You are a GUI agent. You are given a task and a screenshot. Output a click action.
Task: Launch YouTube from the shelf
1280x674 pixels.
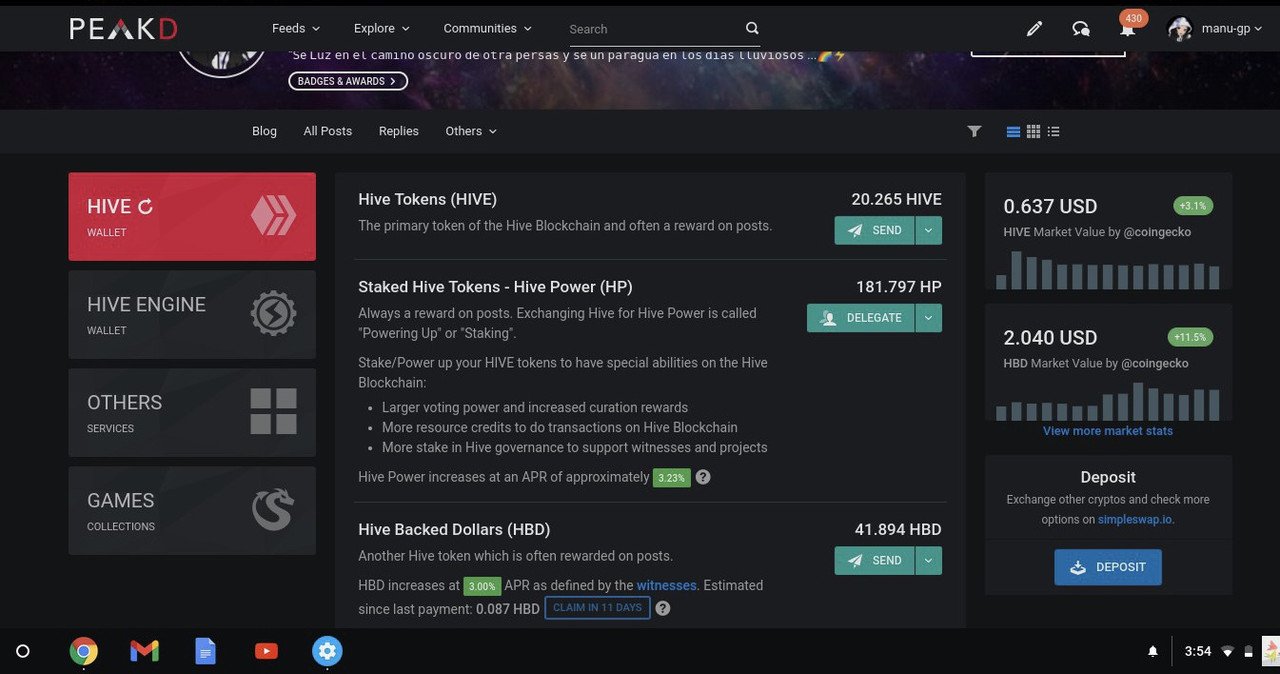266,651
